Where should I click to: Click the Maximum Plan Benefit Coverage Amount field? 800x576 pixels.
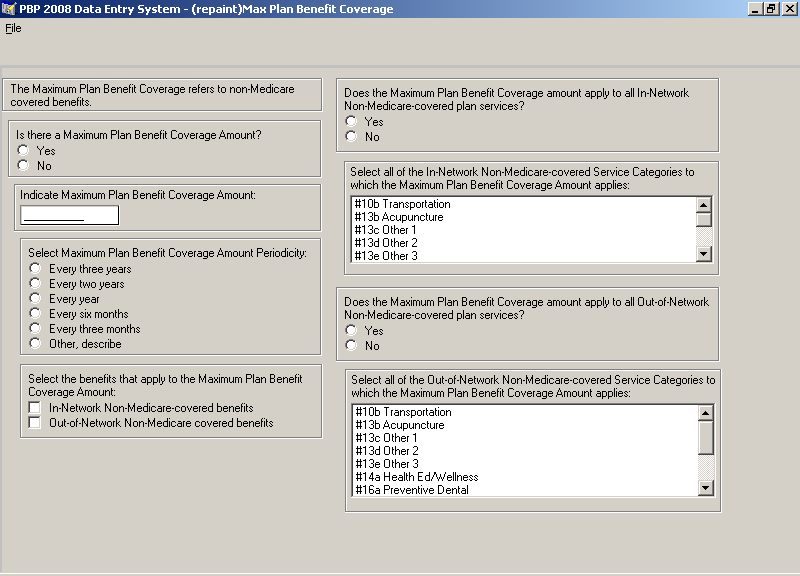[69, 215]
